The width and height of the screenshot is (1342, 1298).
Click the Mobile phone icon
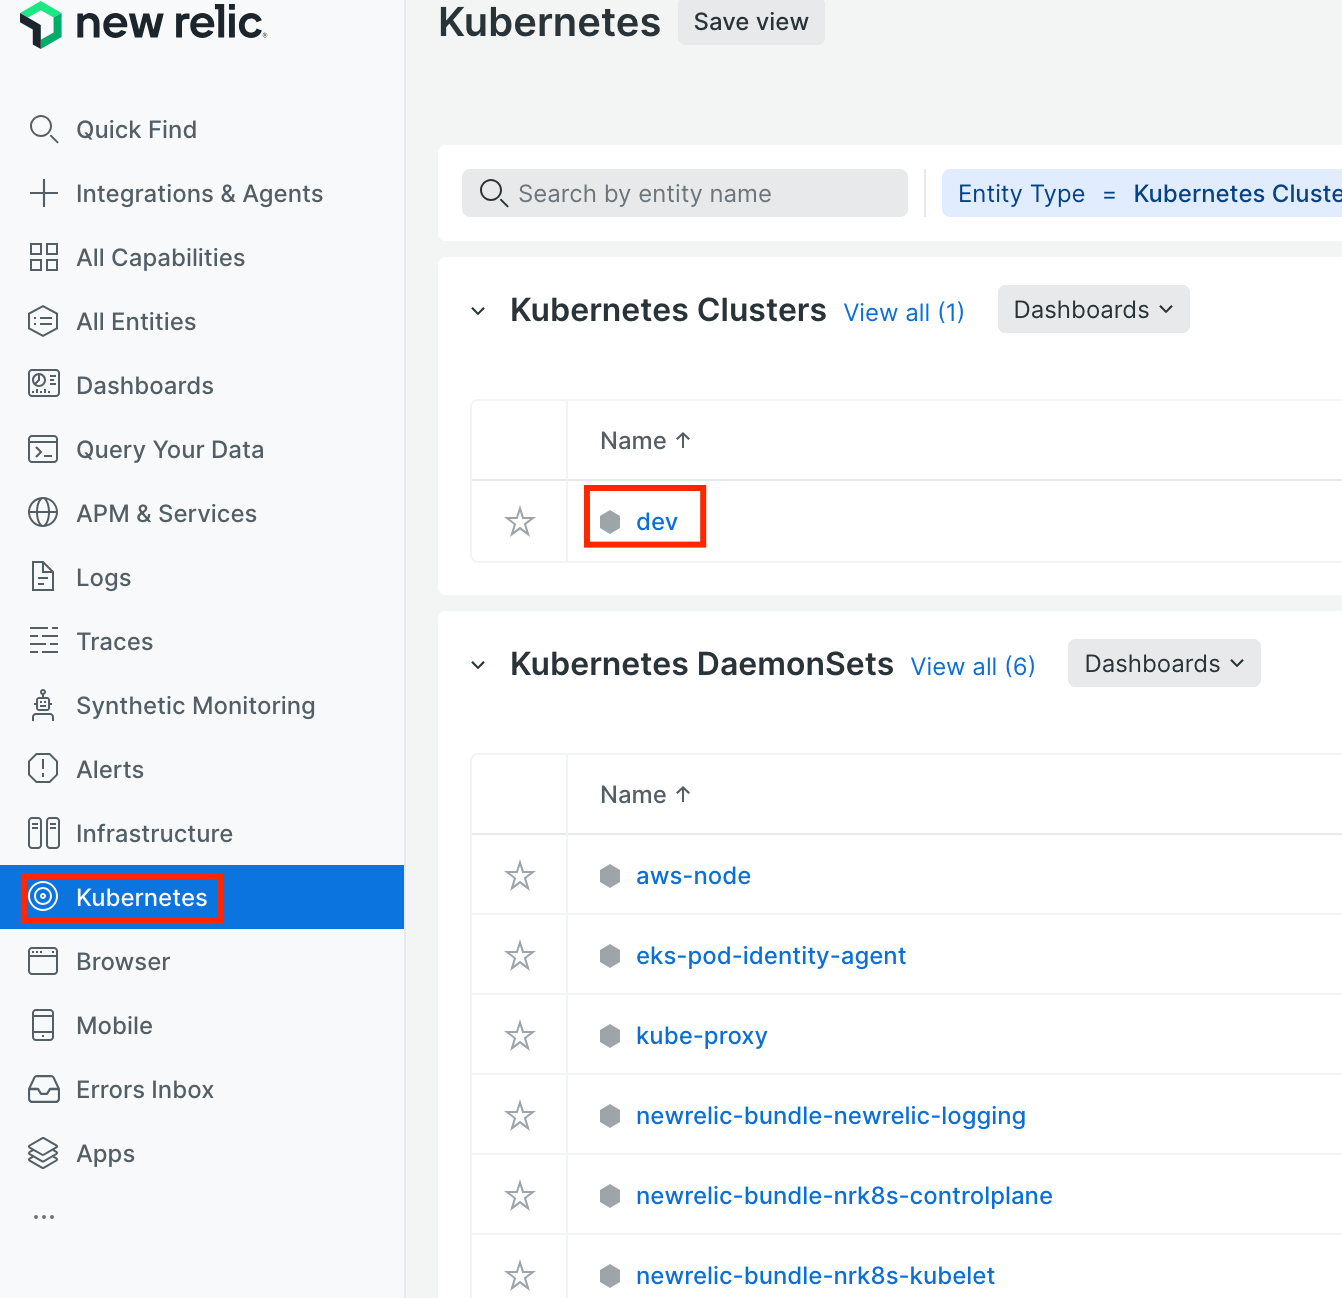(43, 1025)
